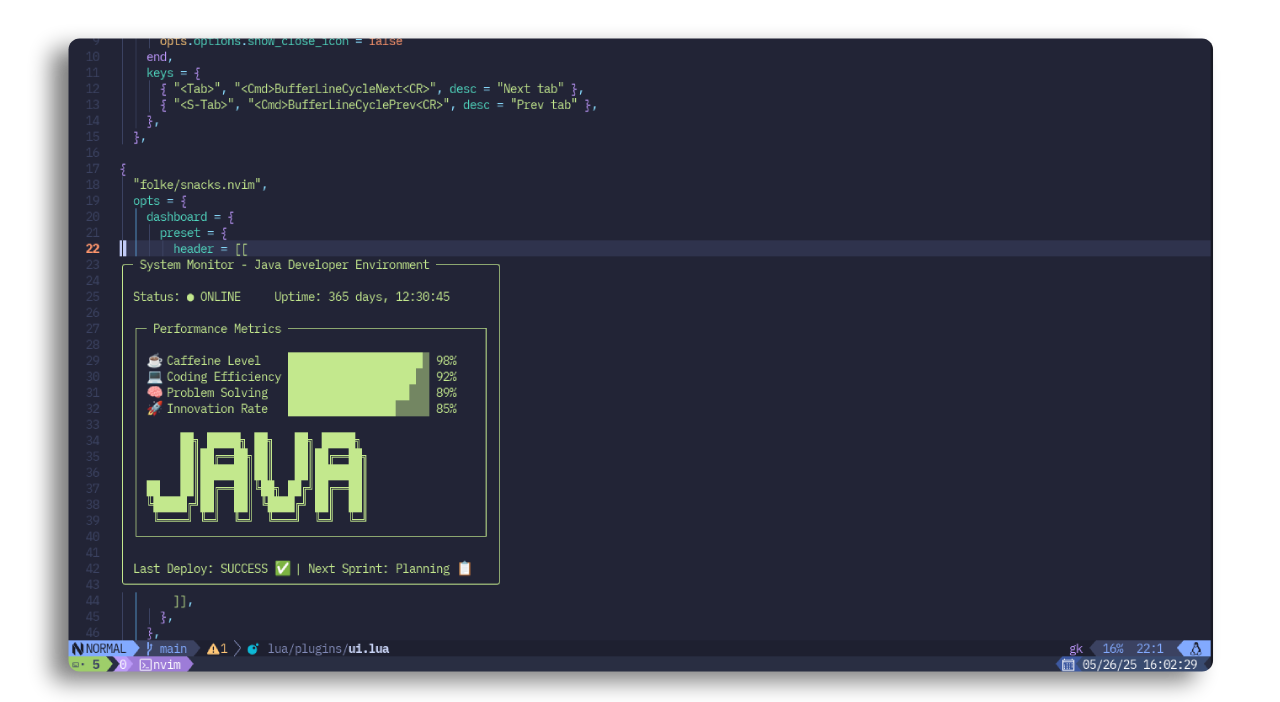The width and height of the screenshot is (1280, 702).
Task: Click the Last Deploy: SUCCESS text
Action: pyautogui.click(x=200, y=569)
